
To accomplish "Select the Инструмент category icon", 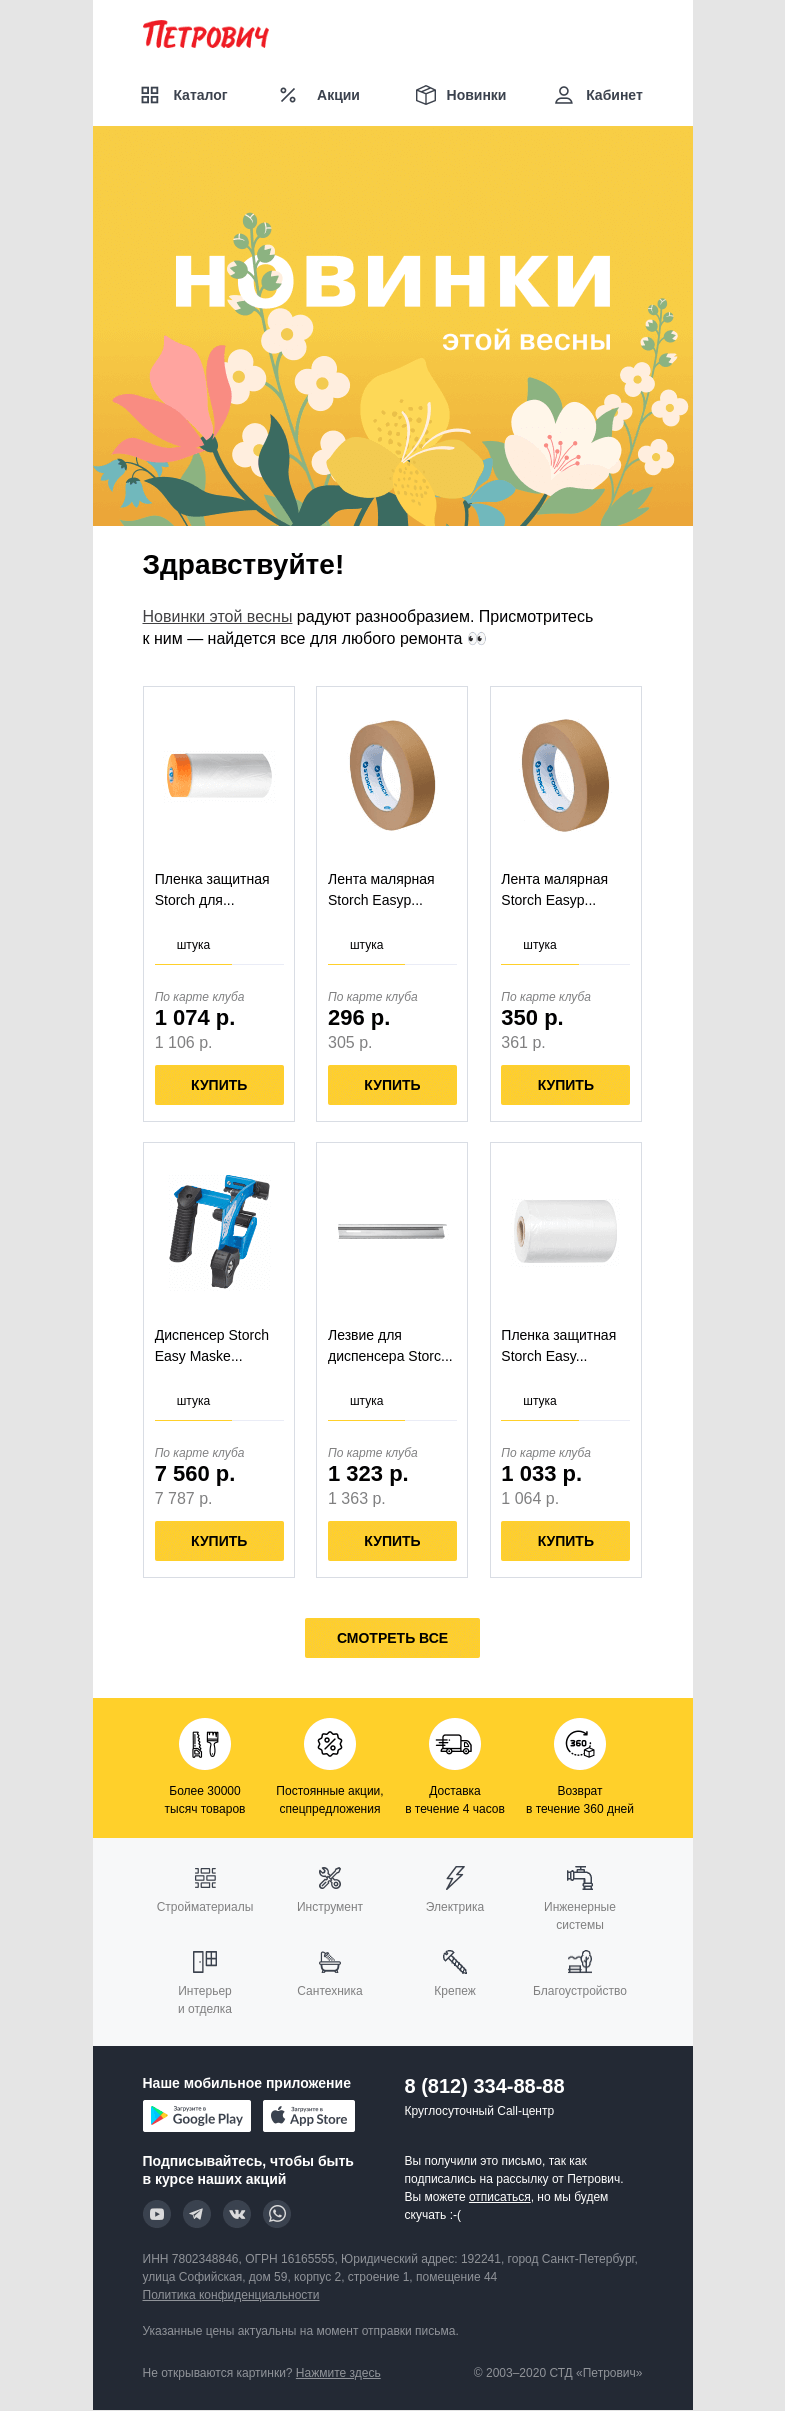I will click(x=330, y=1877).
